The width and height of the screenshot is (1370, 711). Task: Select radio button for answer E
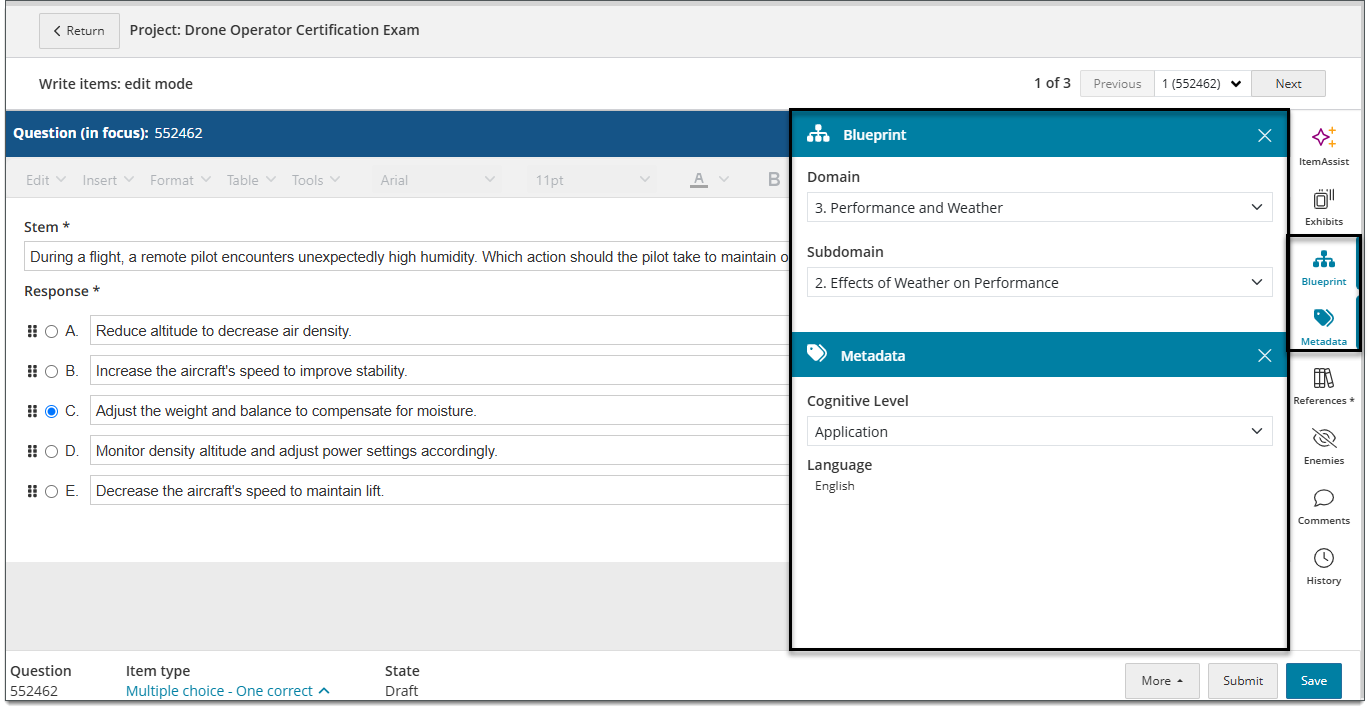click(52, 491)
